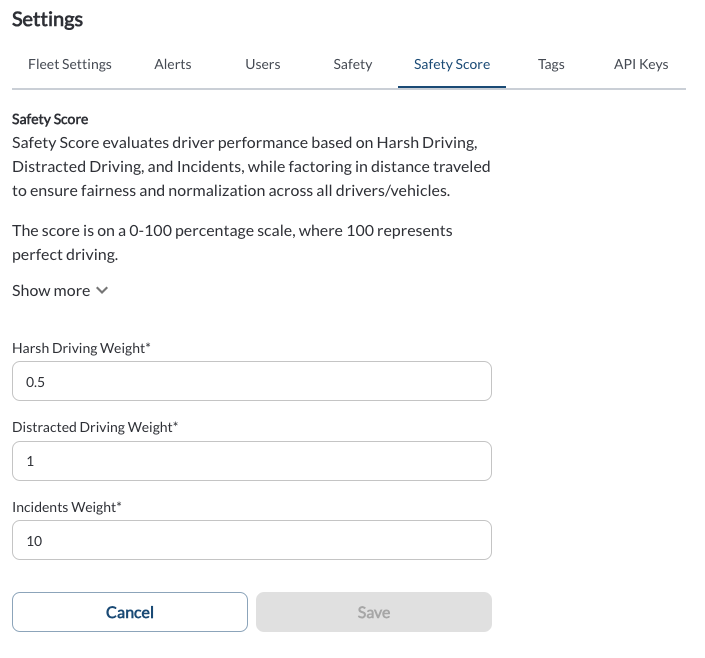Click the Distracted Driving Weight label

[95, 427]
